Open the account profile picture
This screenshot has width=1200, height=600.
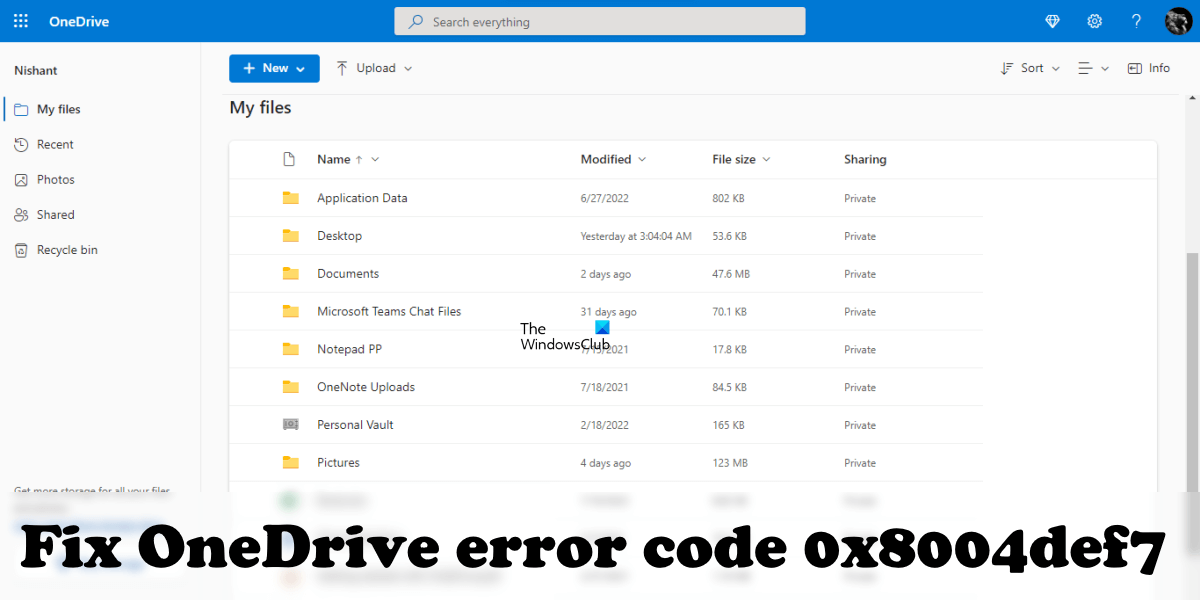coord(1178,21)
